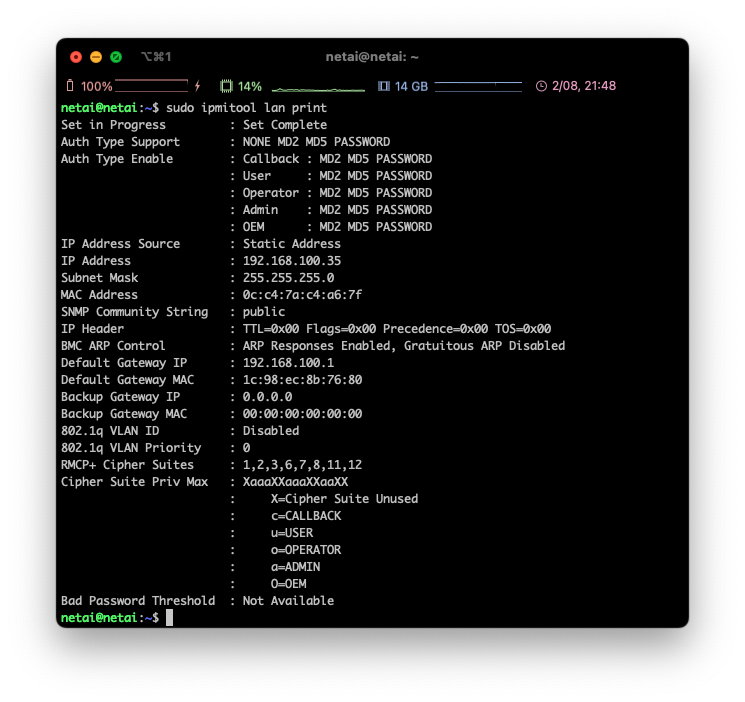
Task: Click the Bad Password Threshold label
Action: (x=138, y=601)
